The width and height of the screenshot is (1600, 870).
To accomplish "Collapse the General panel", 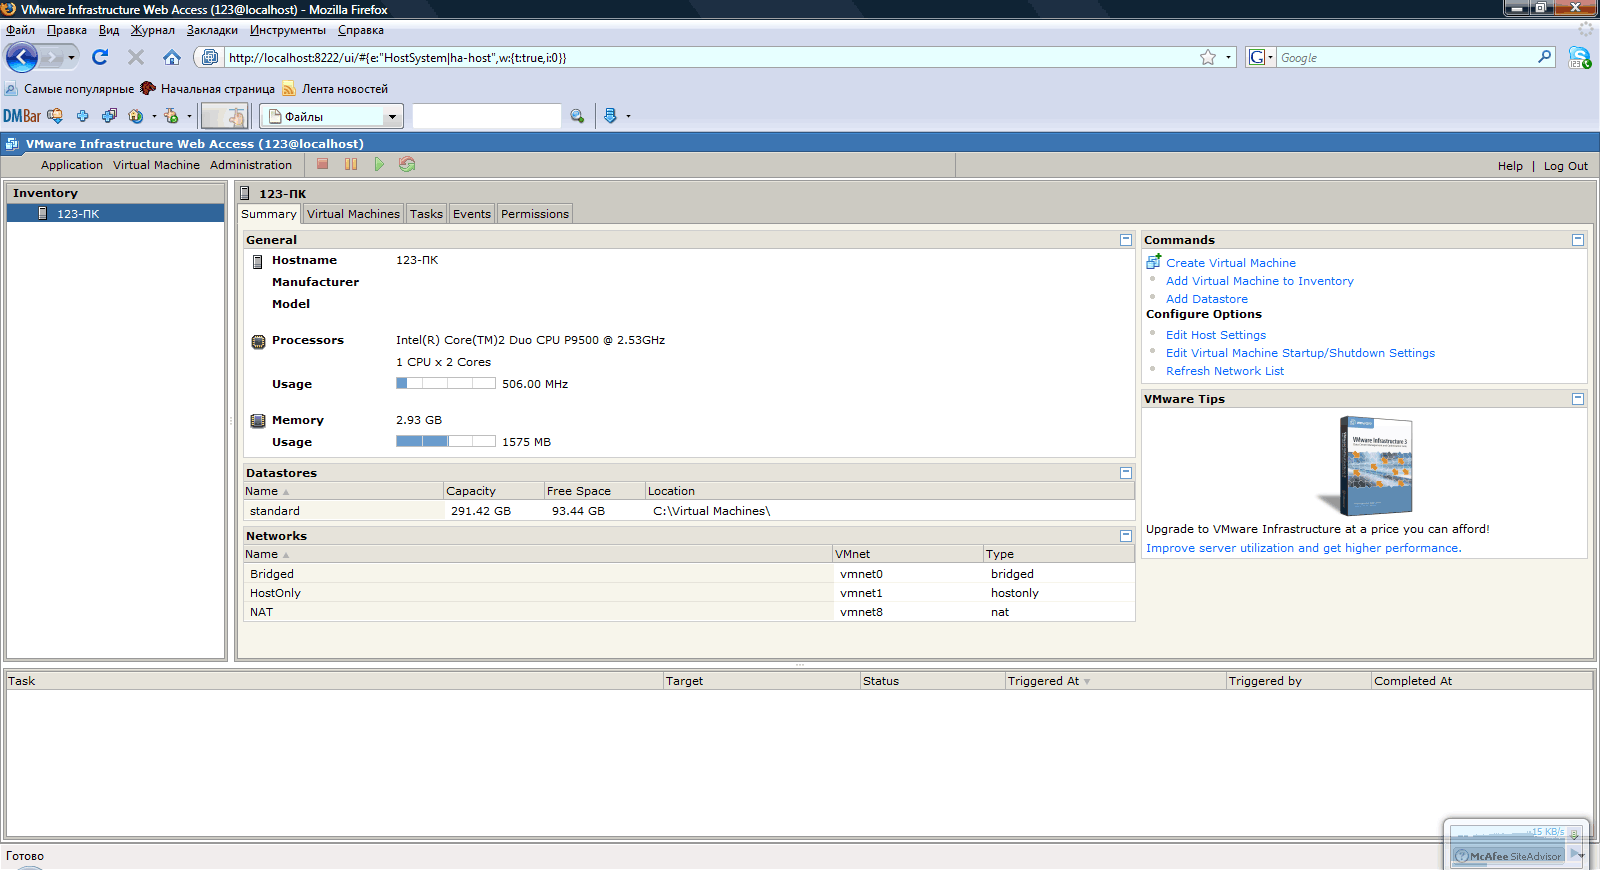I will pos(1126,240).
